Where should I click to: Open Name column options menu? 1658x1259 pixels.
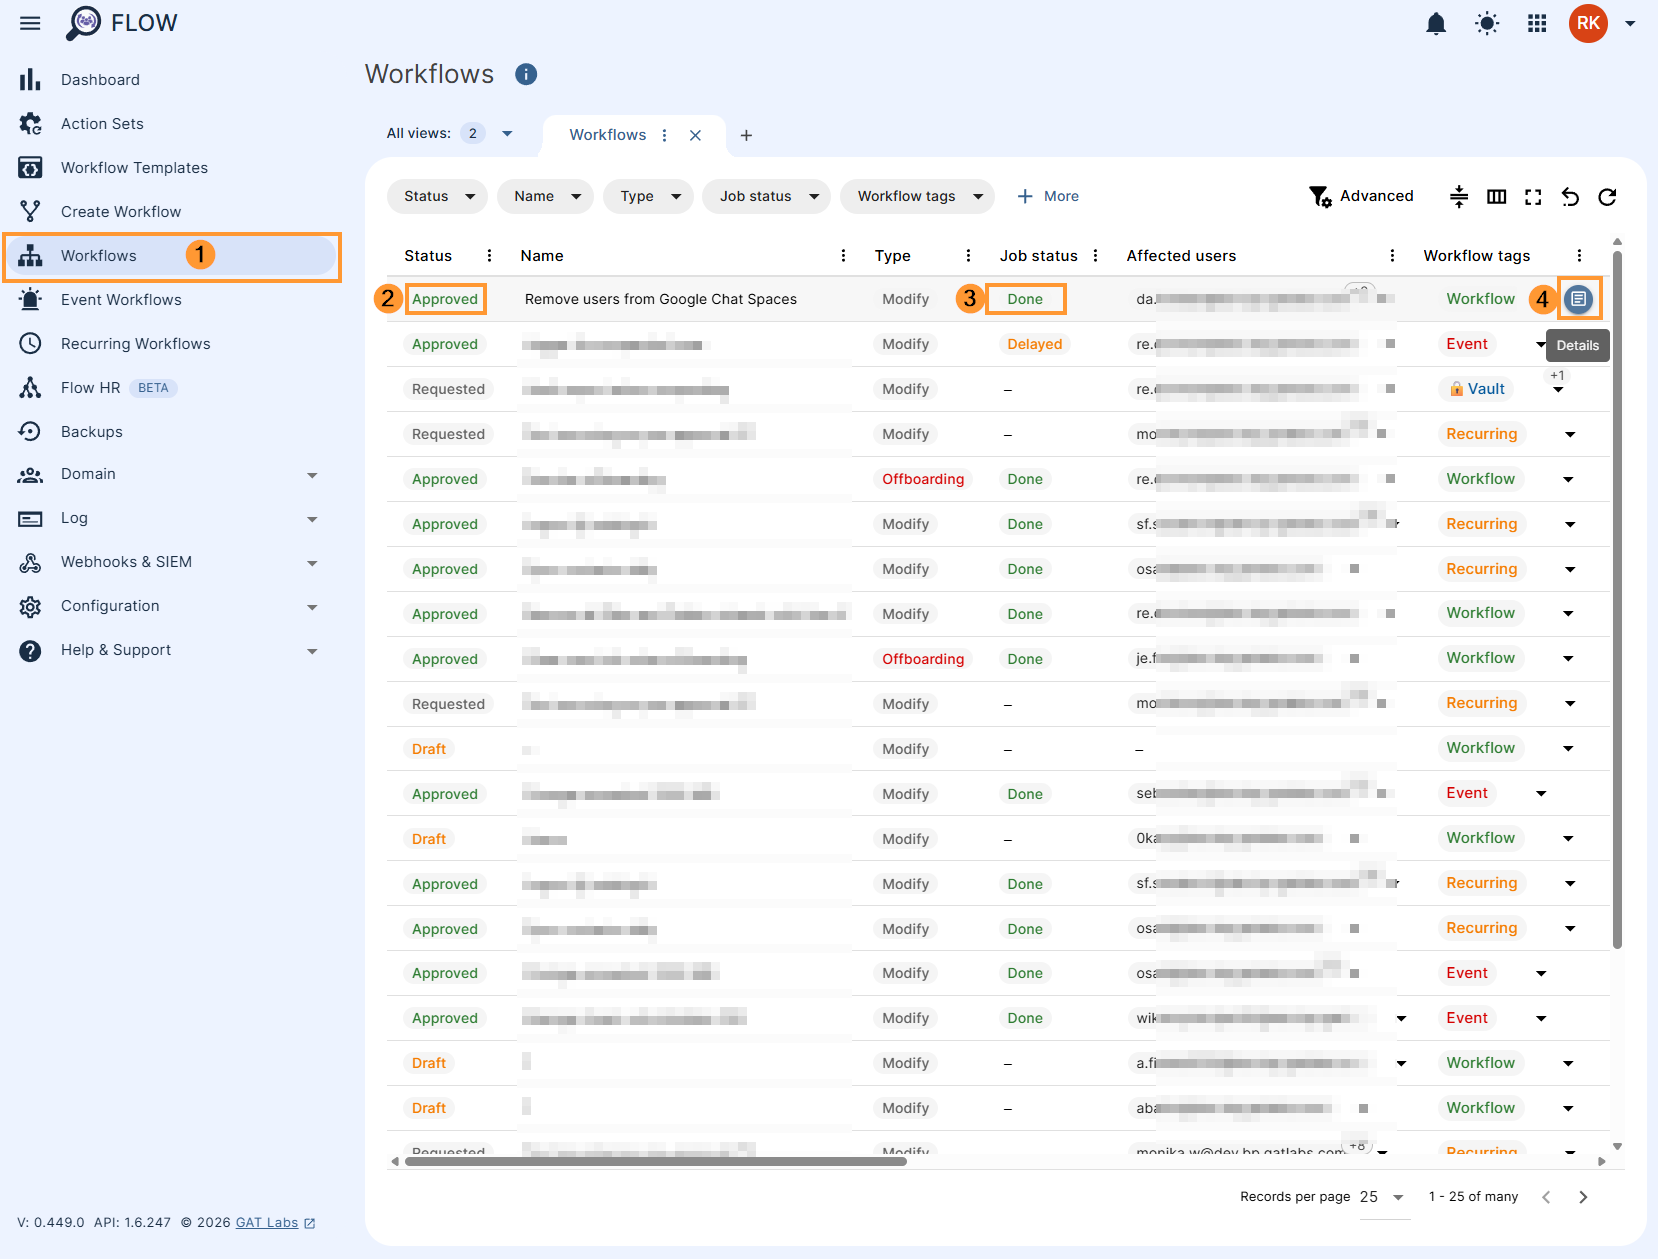tap(843, 256)
